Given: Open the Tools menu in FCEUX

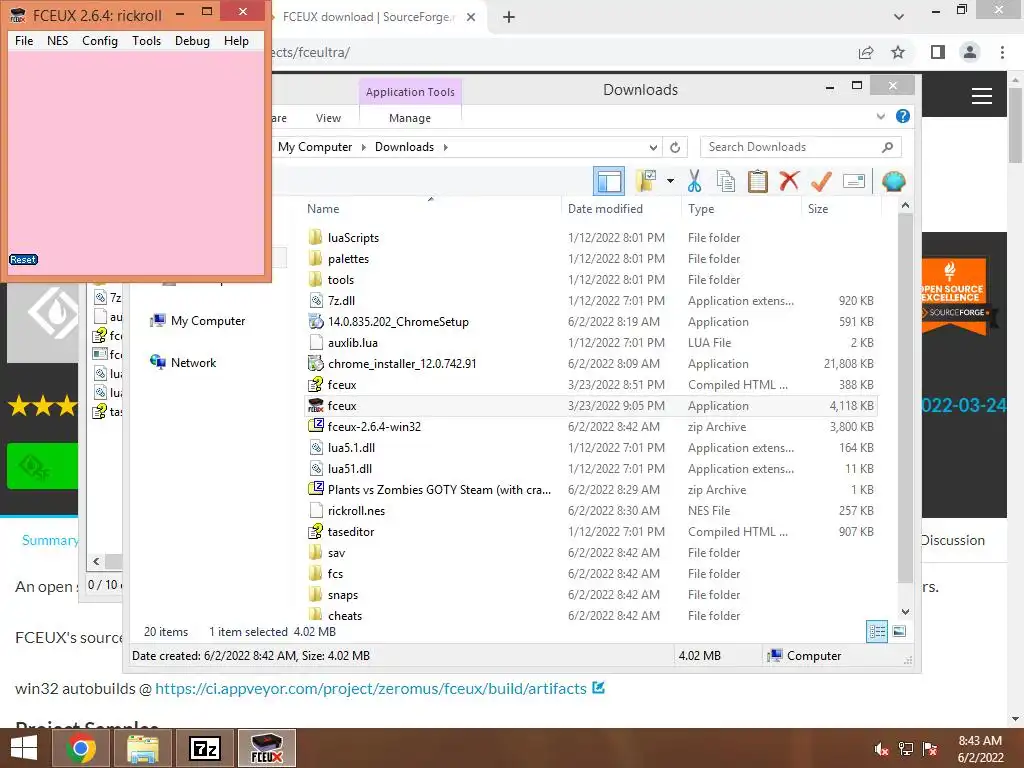Looking at the screenshot, I should click(x=146, y=40).
